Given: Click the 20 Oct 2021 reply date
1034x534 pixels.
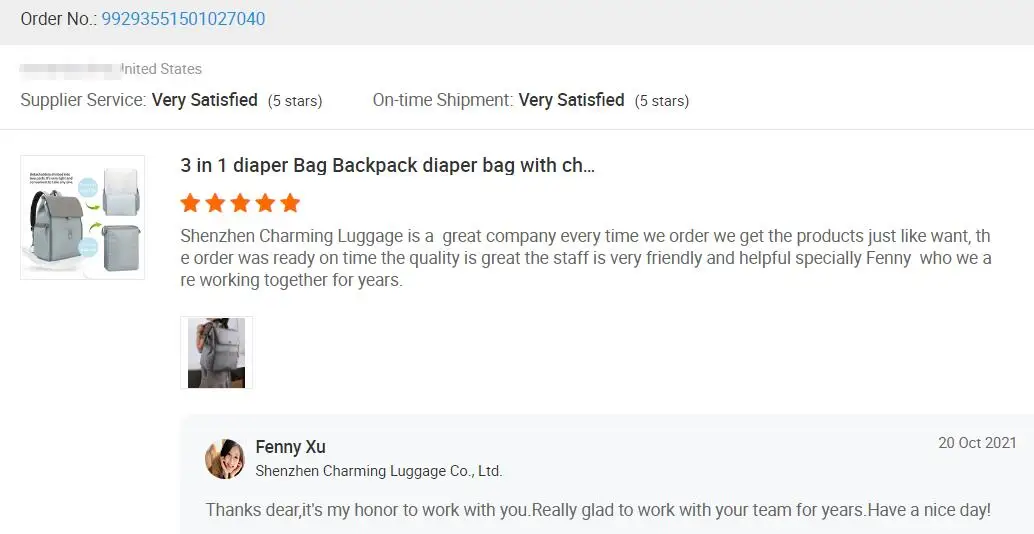Looking at the screenshot, I should (977, 443).
